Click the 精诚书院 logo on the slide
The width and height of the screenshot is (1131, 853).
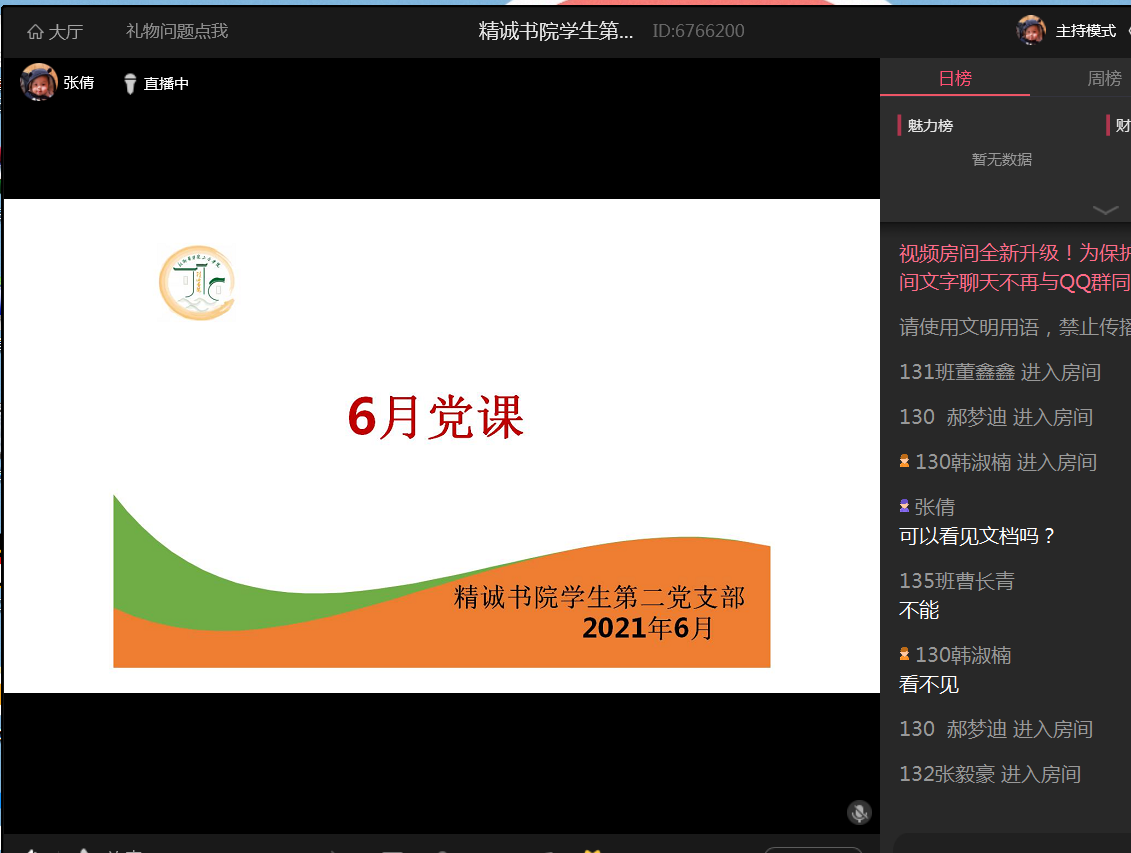pyautogui.click(x=197, y=283)
